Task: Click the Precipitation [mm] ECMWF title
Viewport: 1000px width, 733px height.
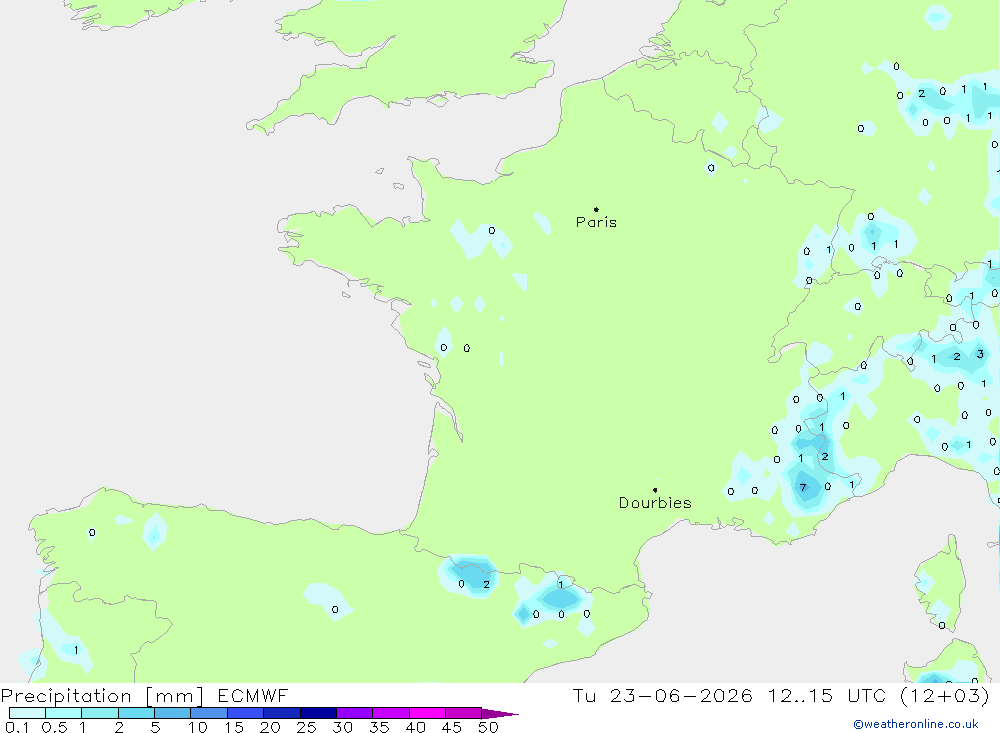Action: (145, 695)
